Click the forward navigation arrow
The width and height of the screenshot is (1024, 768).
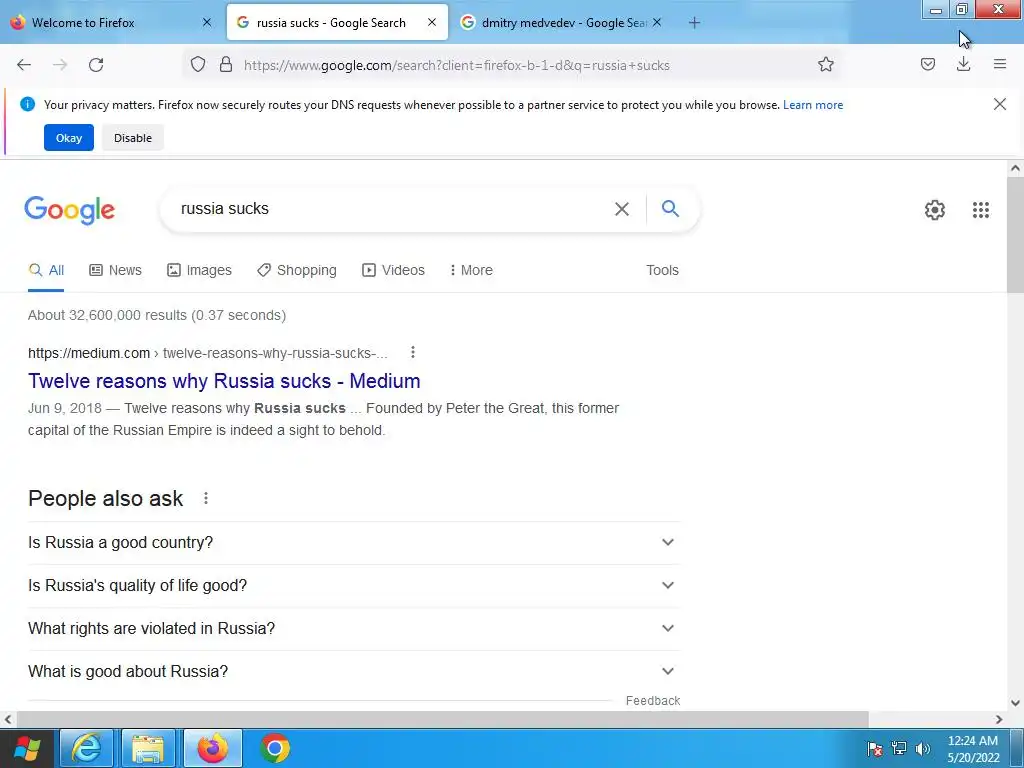click(x=60, y=65)
